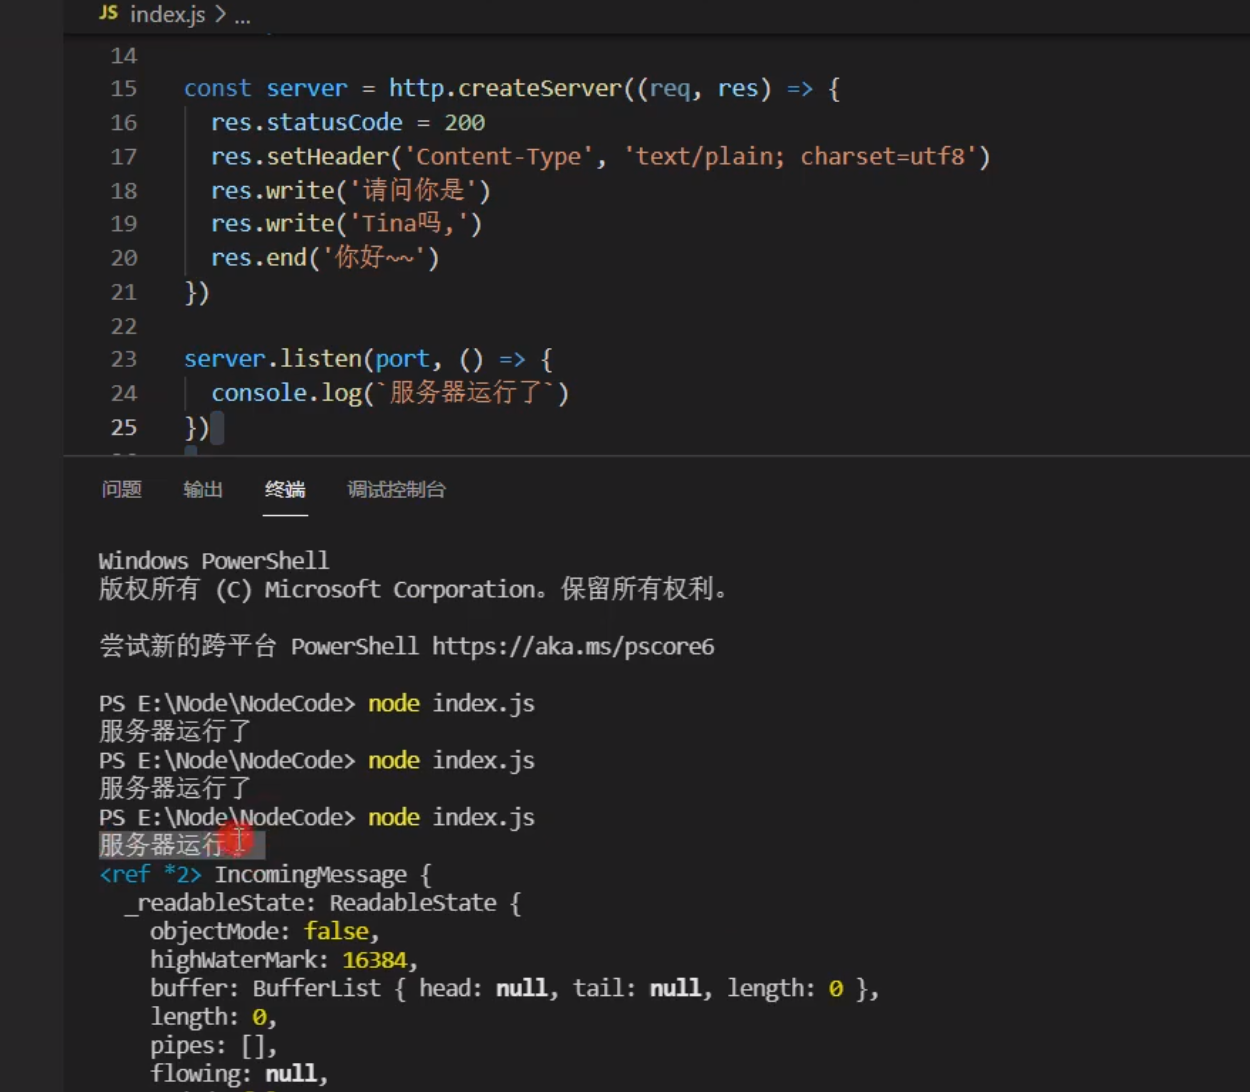Open the 调试控制台 panel tab
Viewport: 1250px width, 1092px height.
[396, 489]
